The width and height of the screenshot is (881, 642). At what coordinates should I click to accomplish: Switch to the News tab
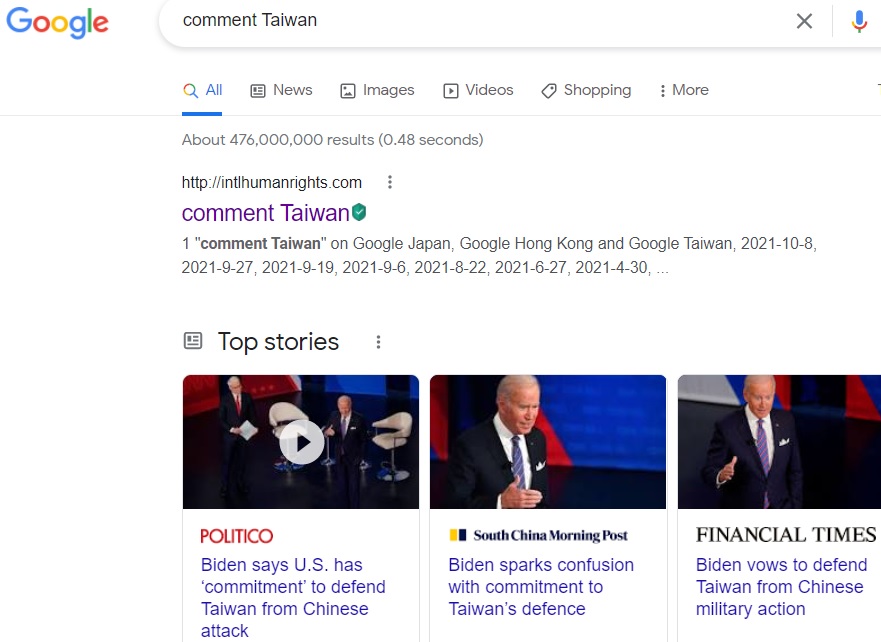(281, 90)
